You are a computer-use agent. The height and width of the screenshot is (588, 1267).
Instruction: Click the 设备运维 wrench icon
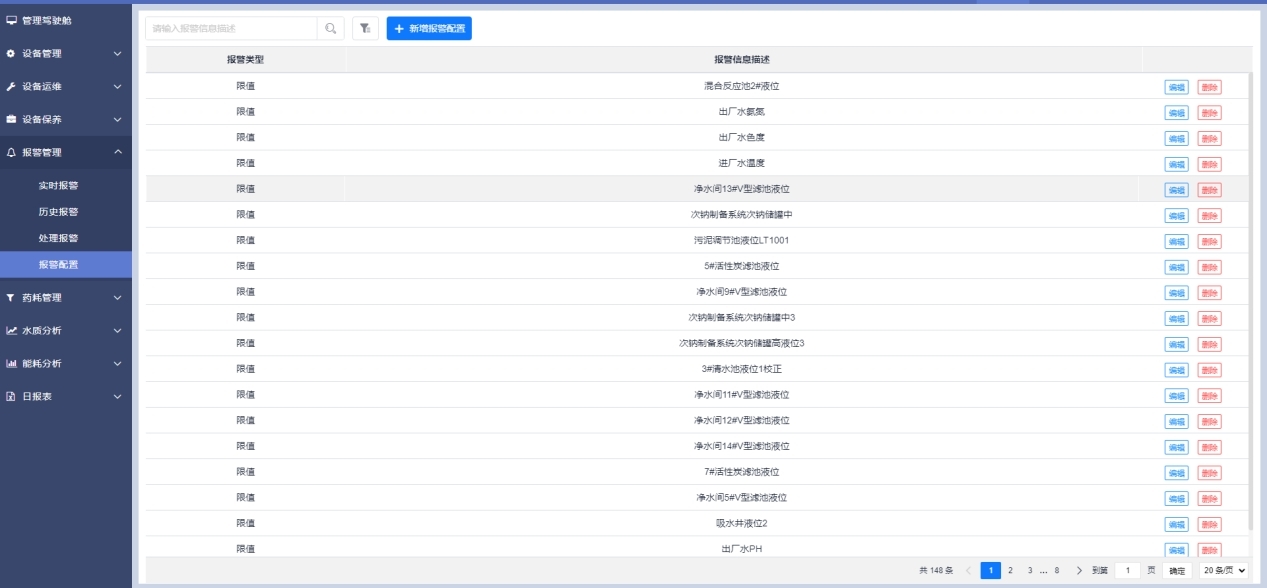point(11,86)
